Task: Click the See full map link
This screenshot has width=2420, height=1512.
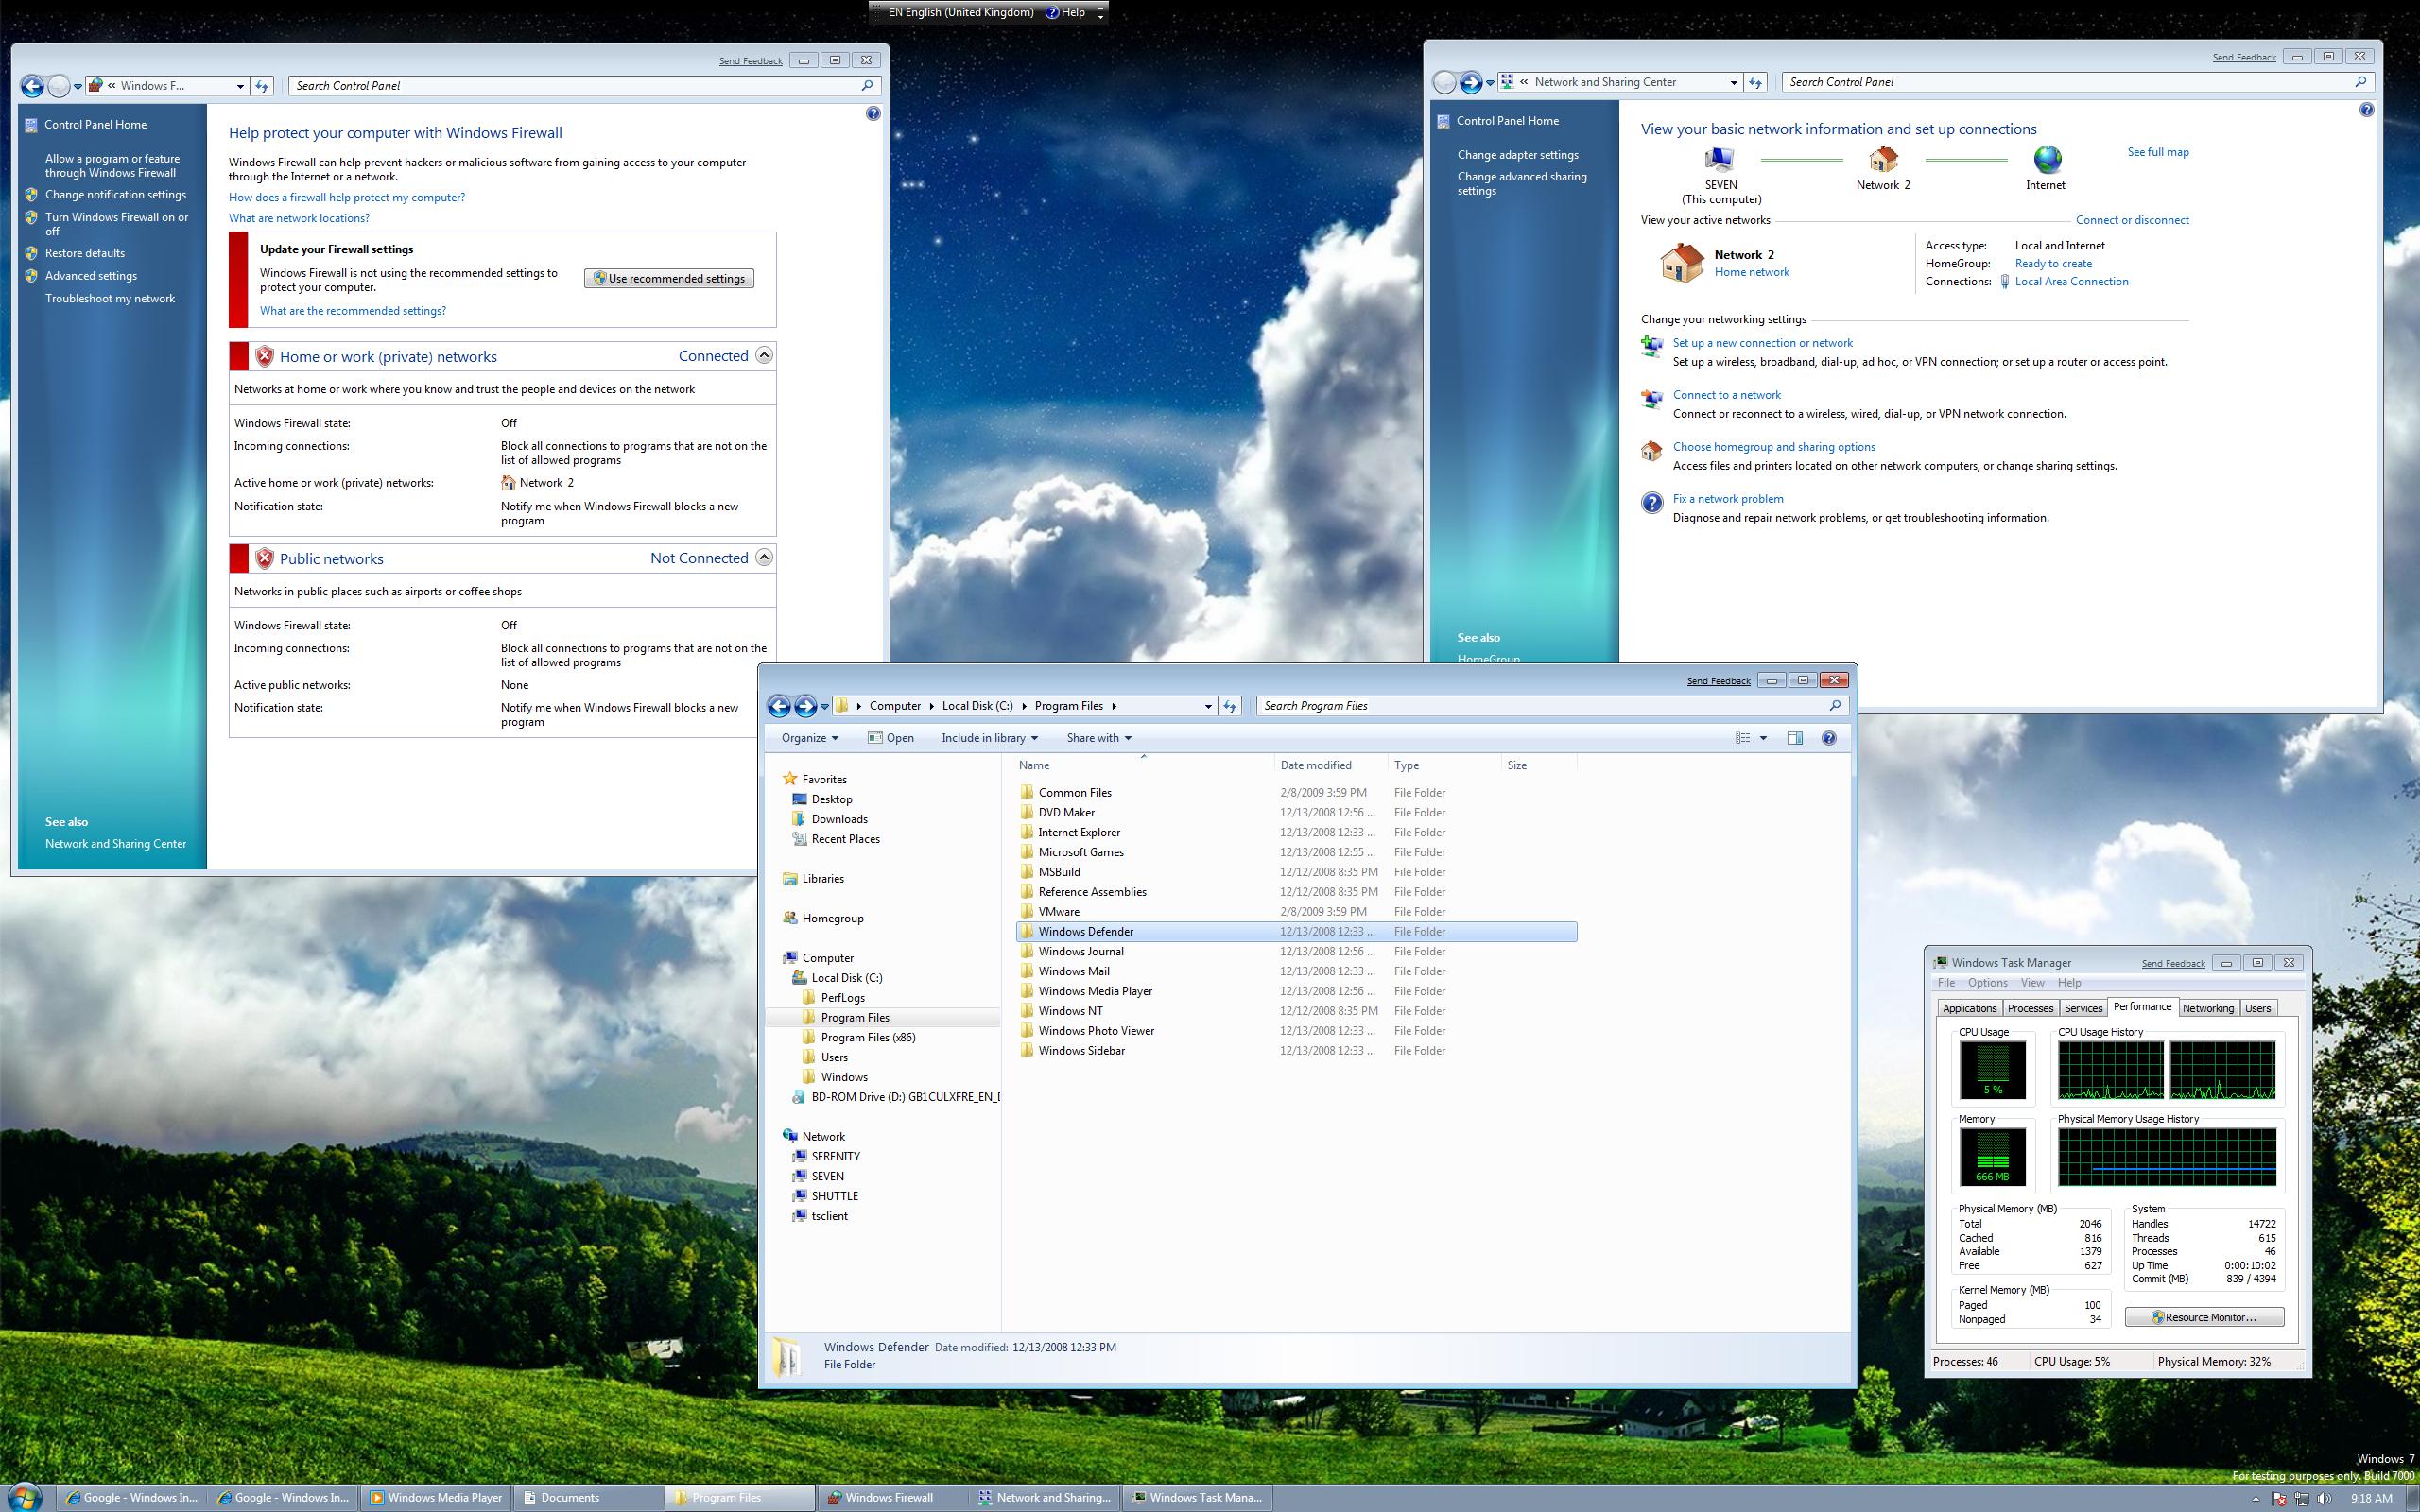Action: (2157, 152)
